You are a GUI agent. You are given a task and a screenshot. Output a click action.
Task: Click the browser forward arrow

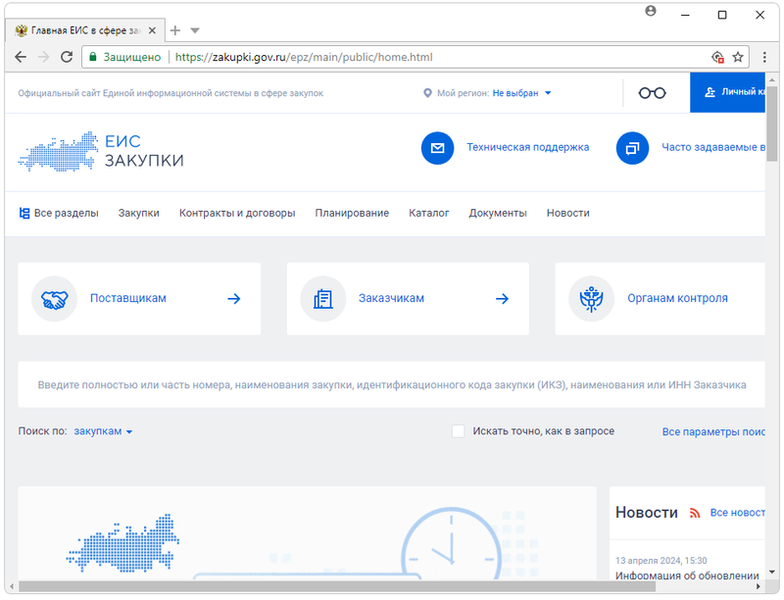(x=44, y=57)
